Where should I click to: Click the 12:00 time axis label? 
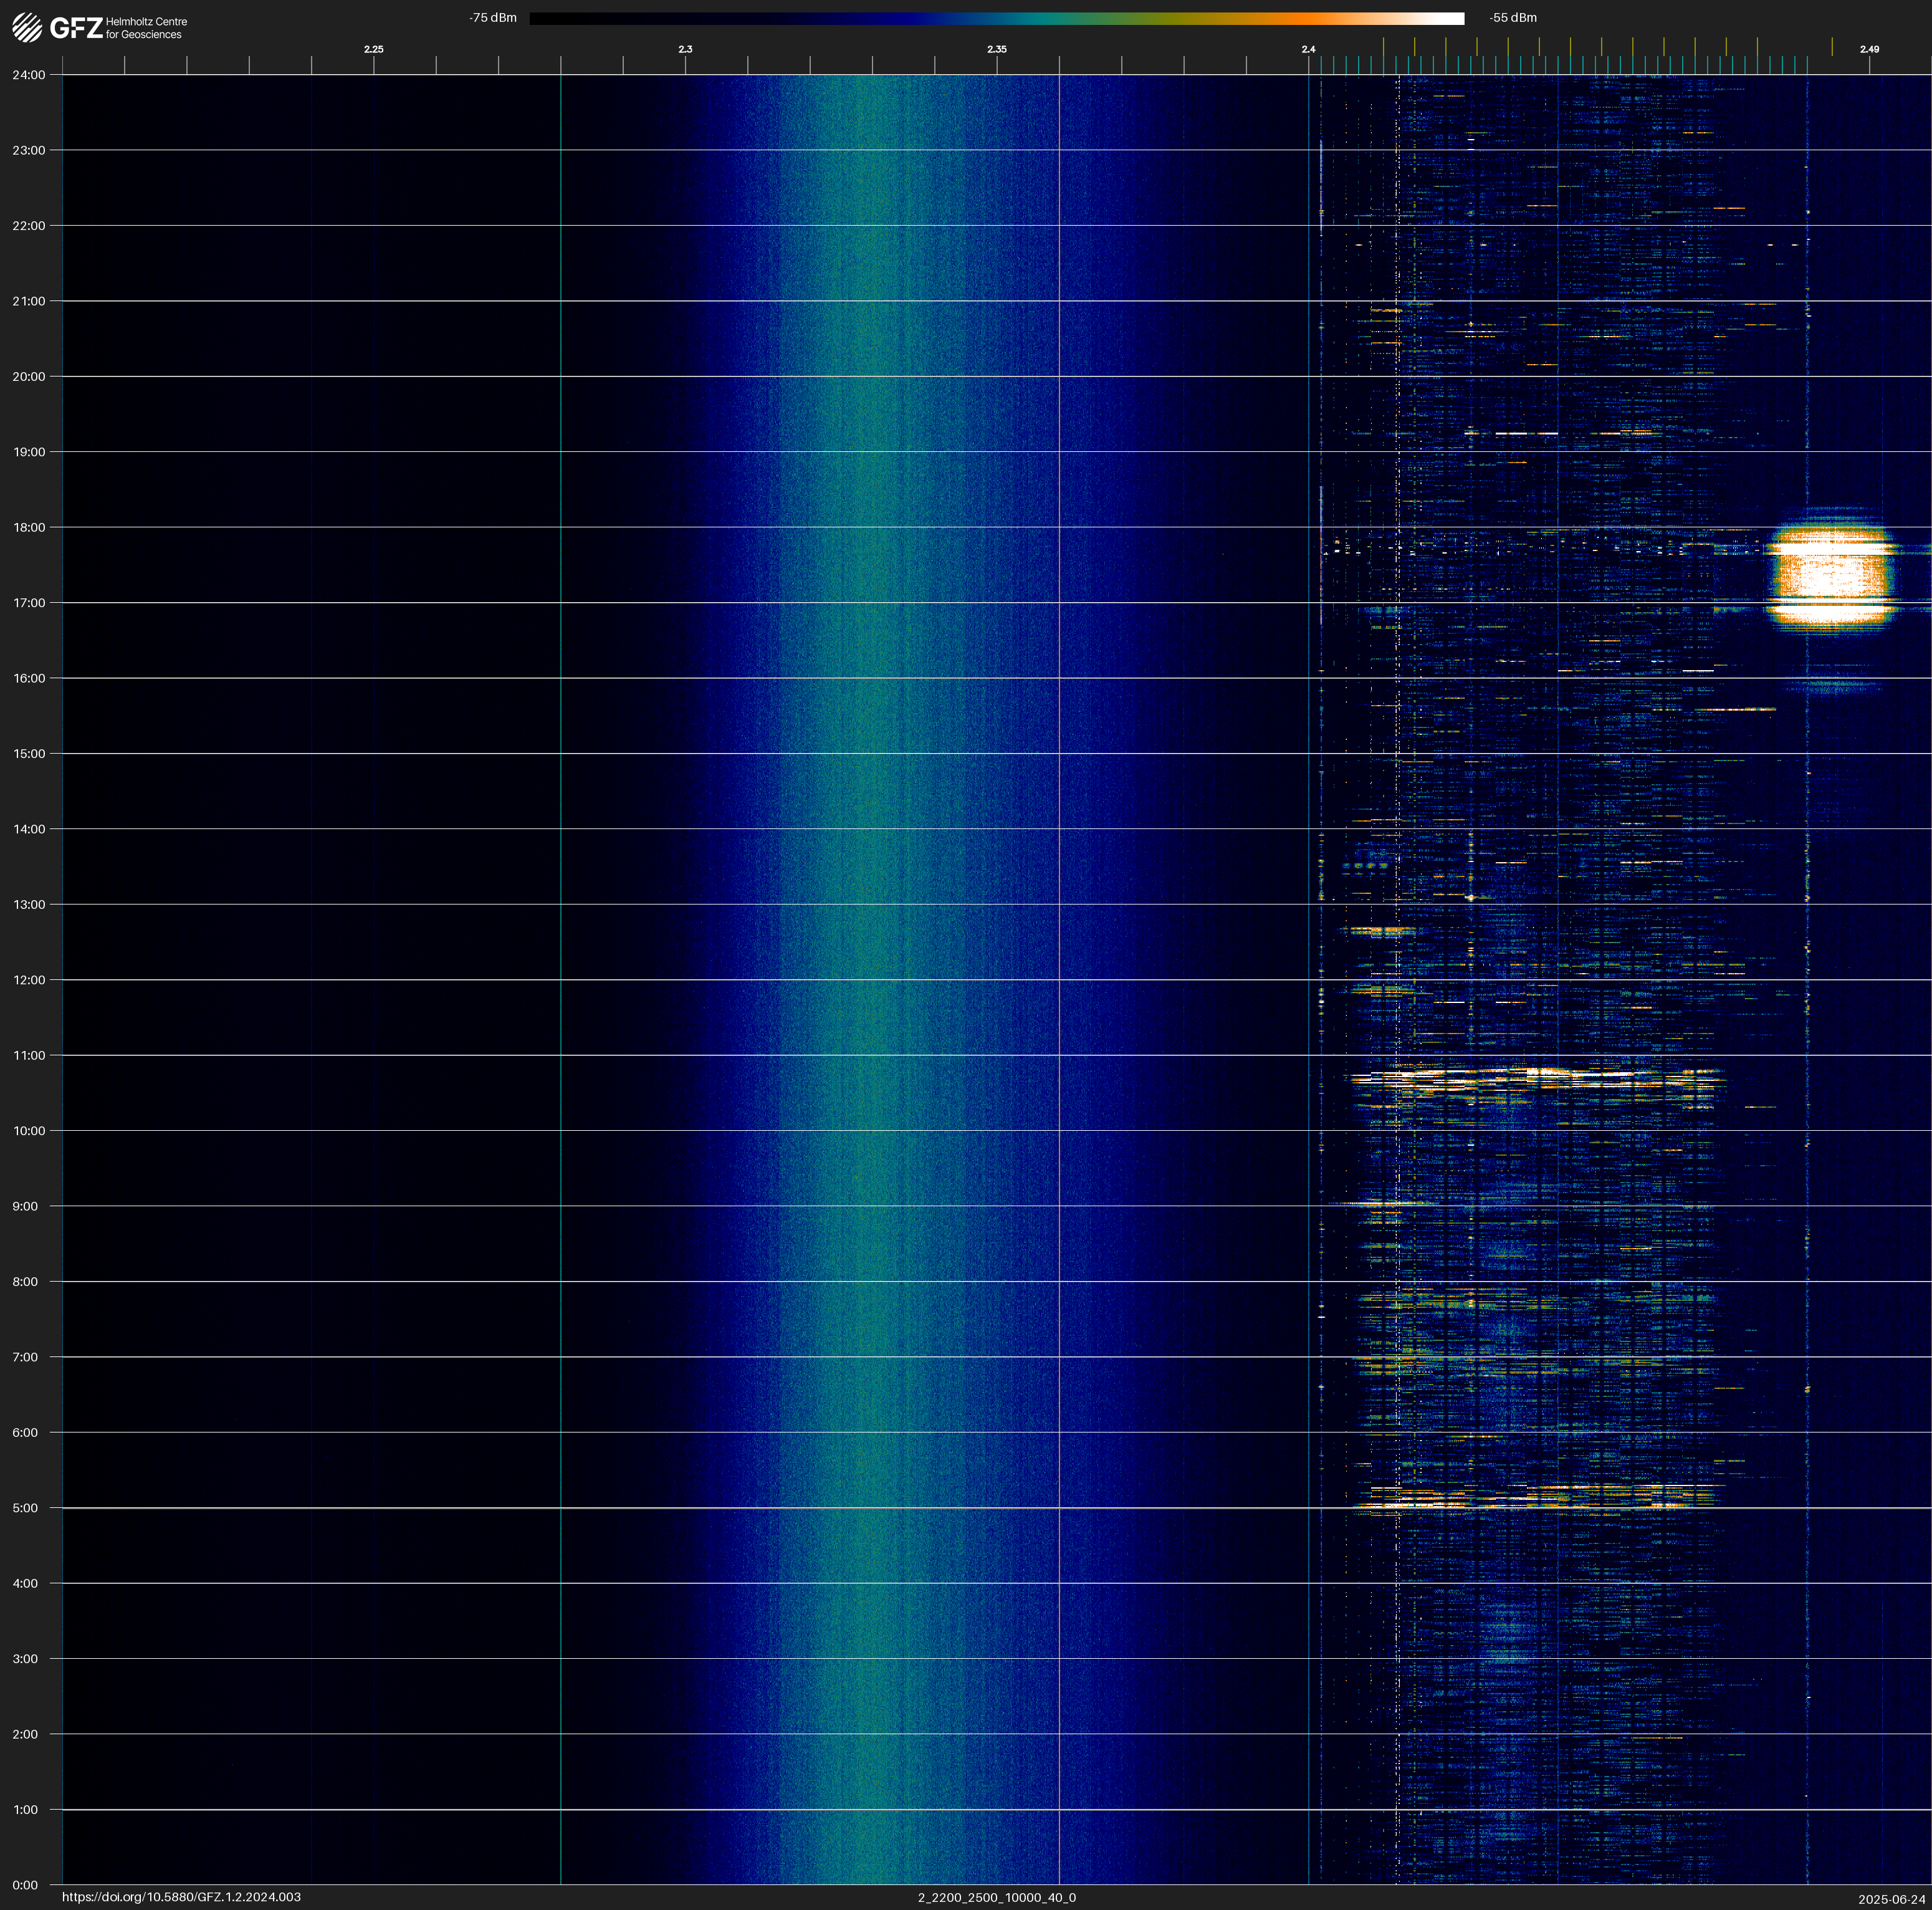tap(29, 980)
